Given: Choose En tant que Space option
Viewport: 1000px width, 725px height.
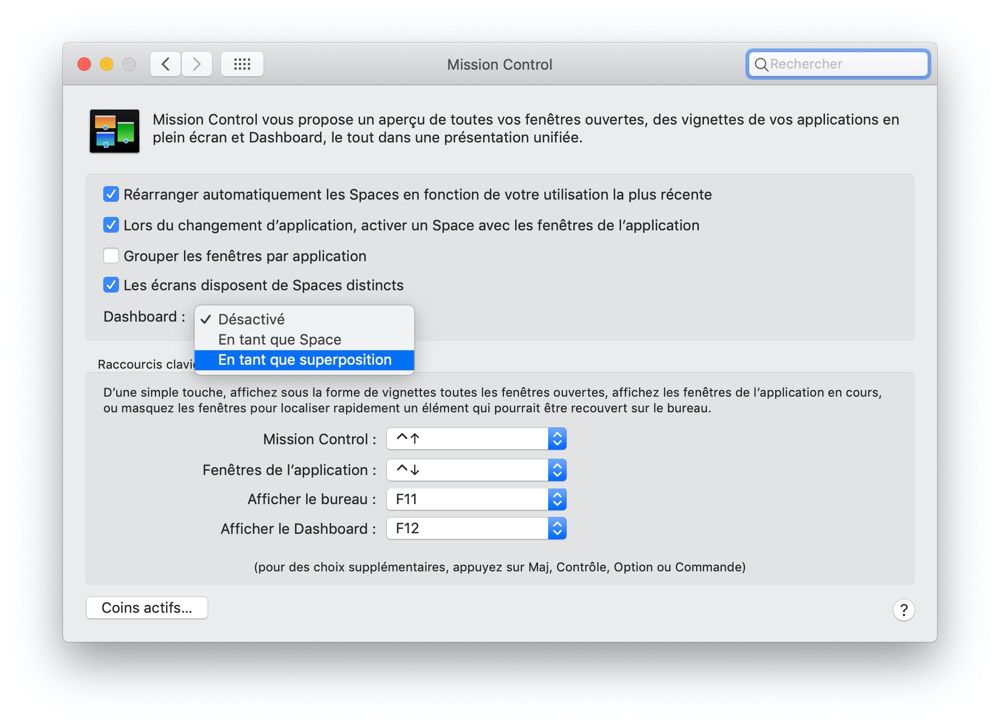Looking at the screenshot, I should 304,339.
